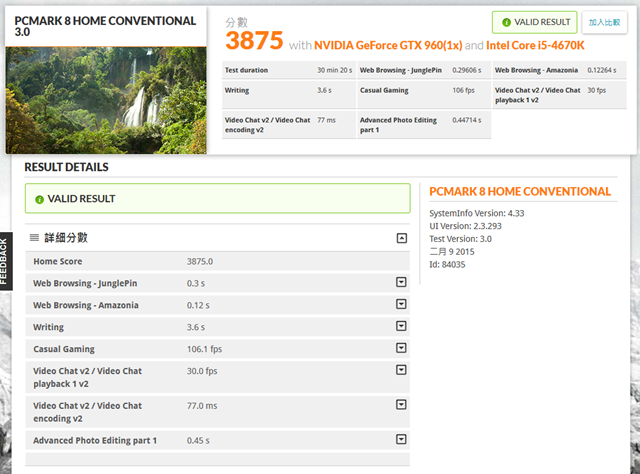This screenshot has width=640, height=474.
Task: Click the 77.0 ms encoding value
Action: [202, 406]
